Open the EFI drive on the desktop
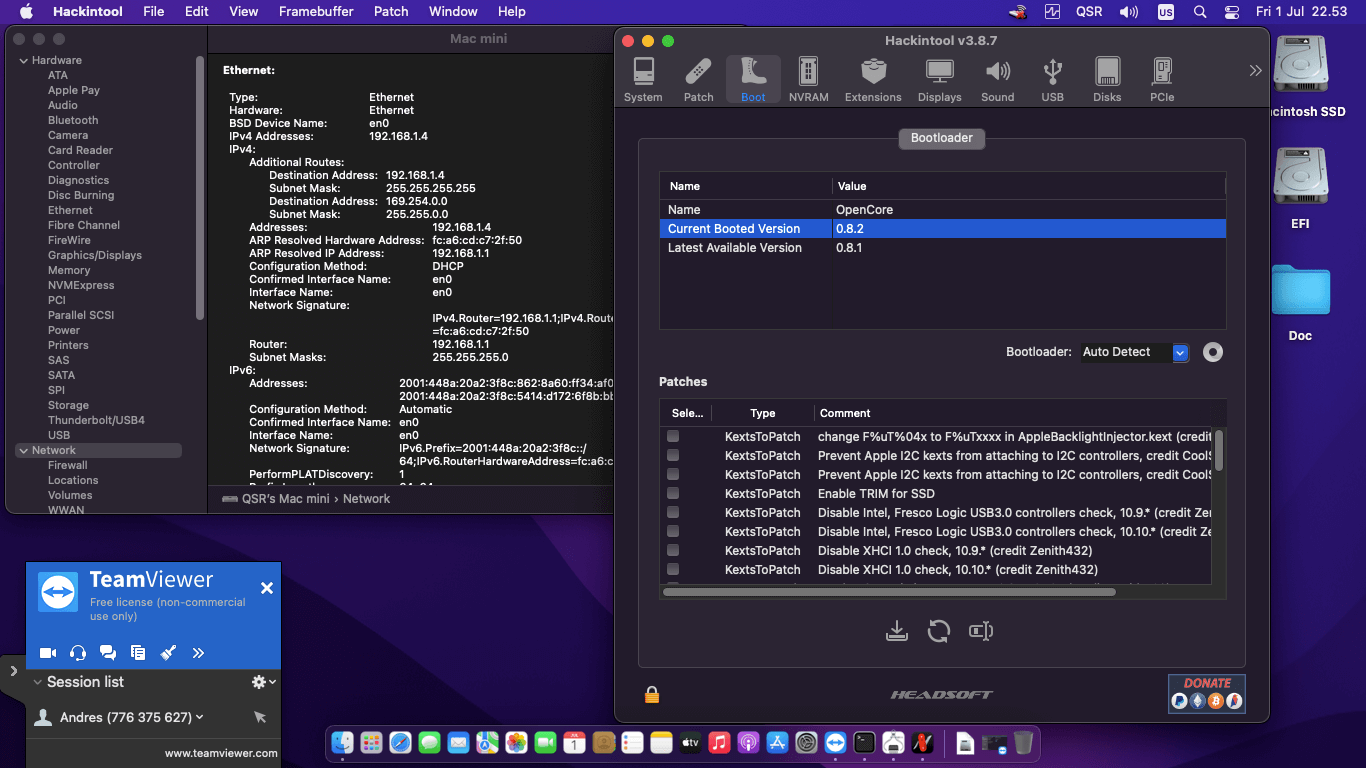 coord(1300,188)
